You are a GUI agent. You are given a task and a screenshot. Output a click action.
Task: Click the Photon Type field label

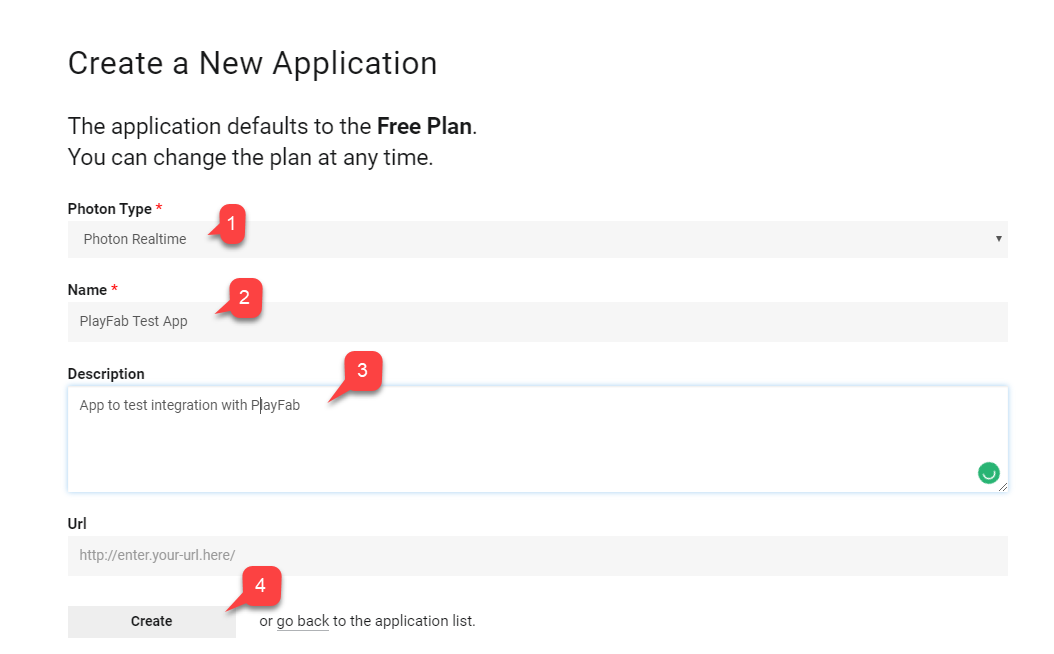tap(110, 209)
